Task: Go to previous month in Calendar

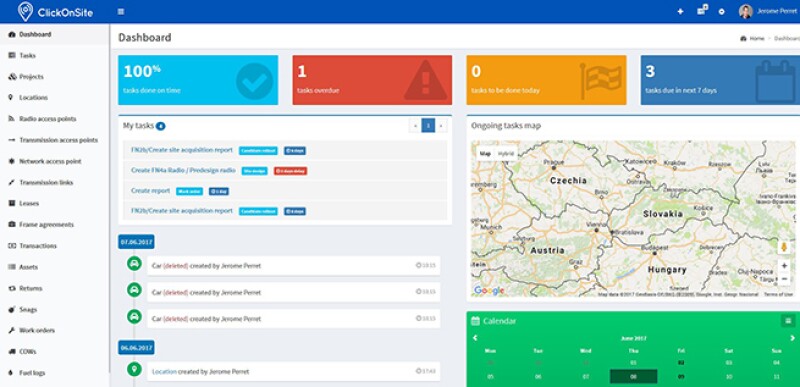Action: click(x=475, y=338)
